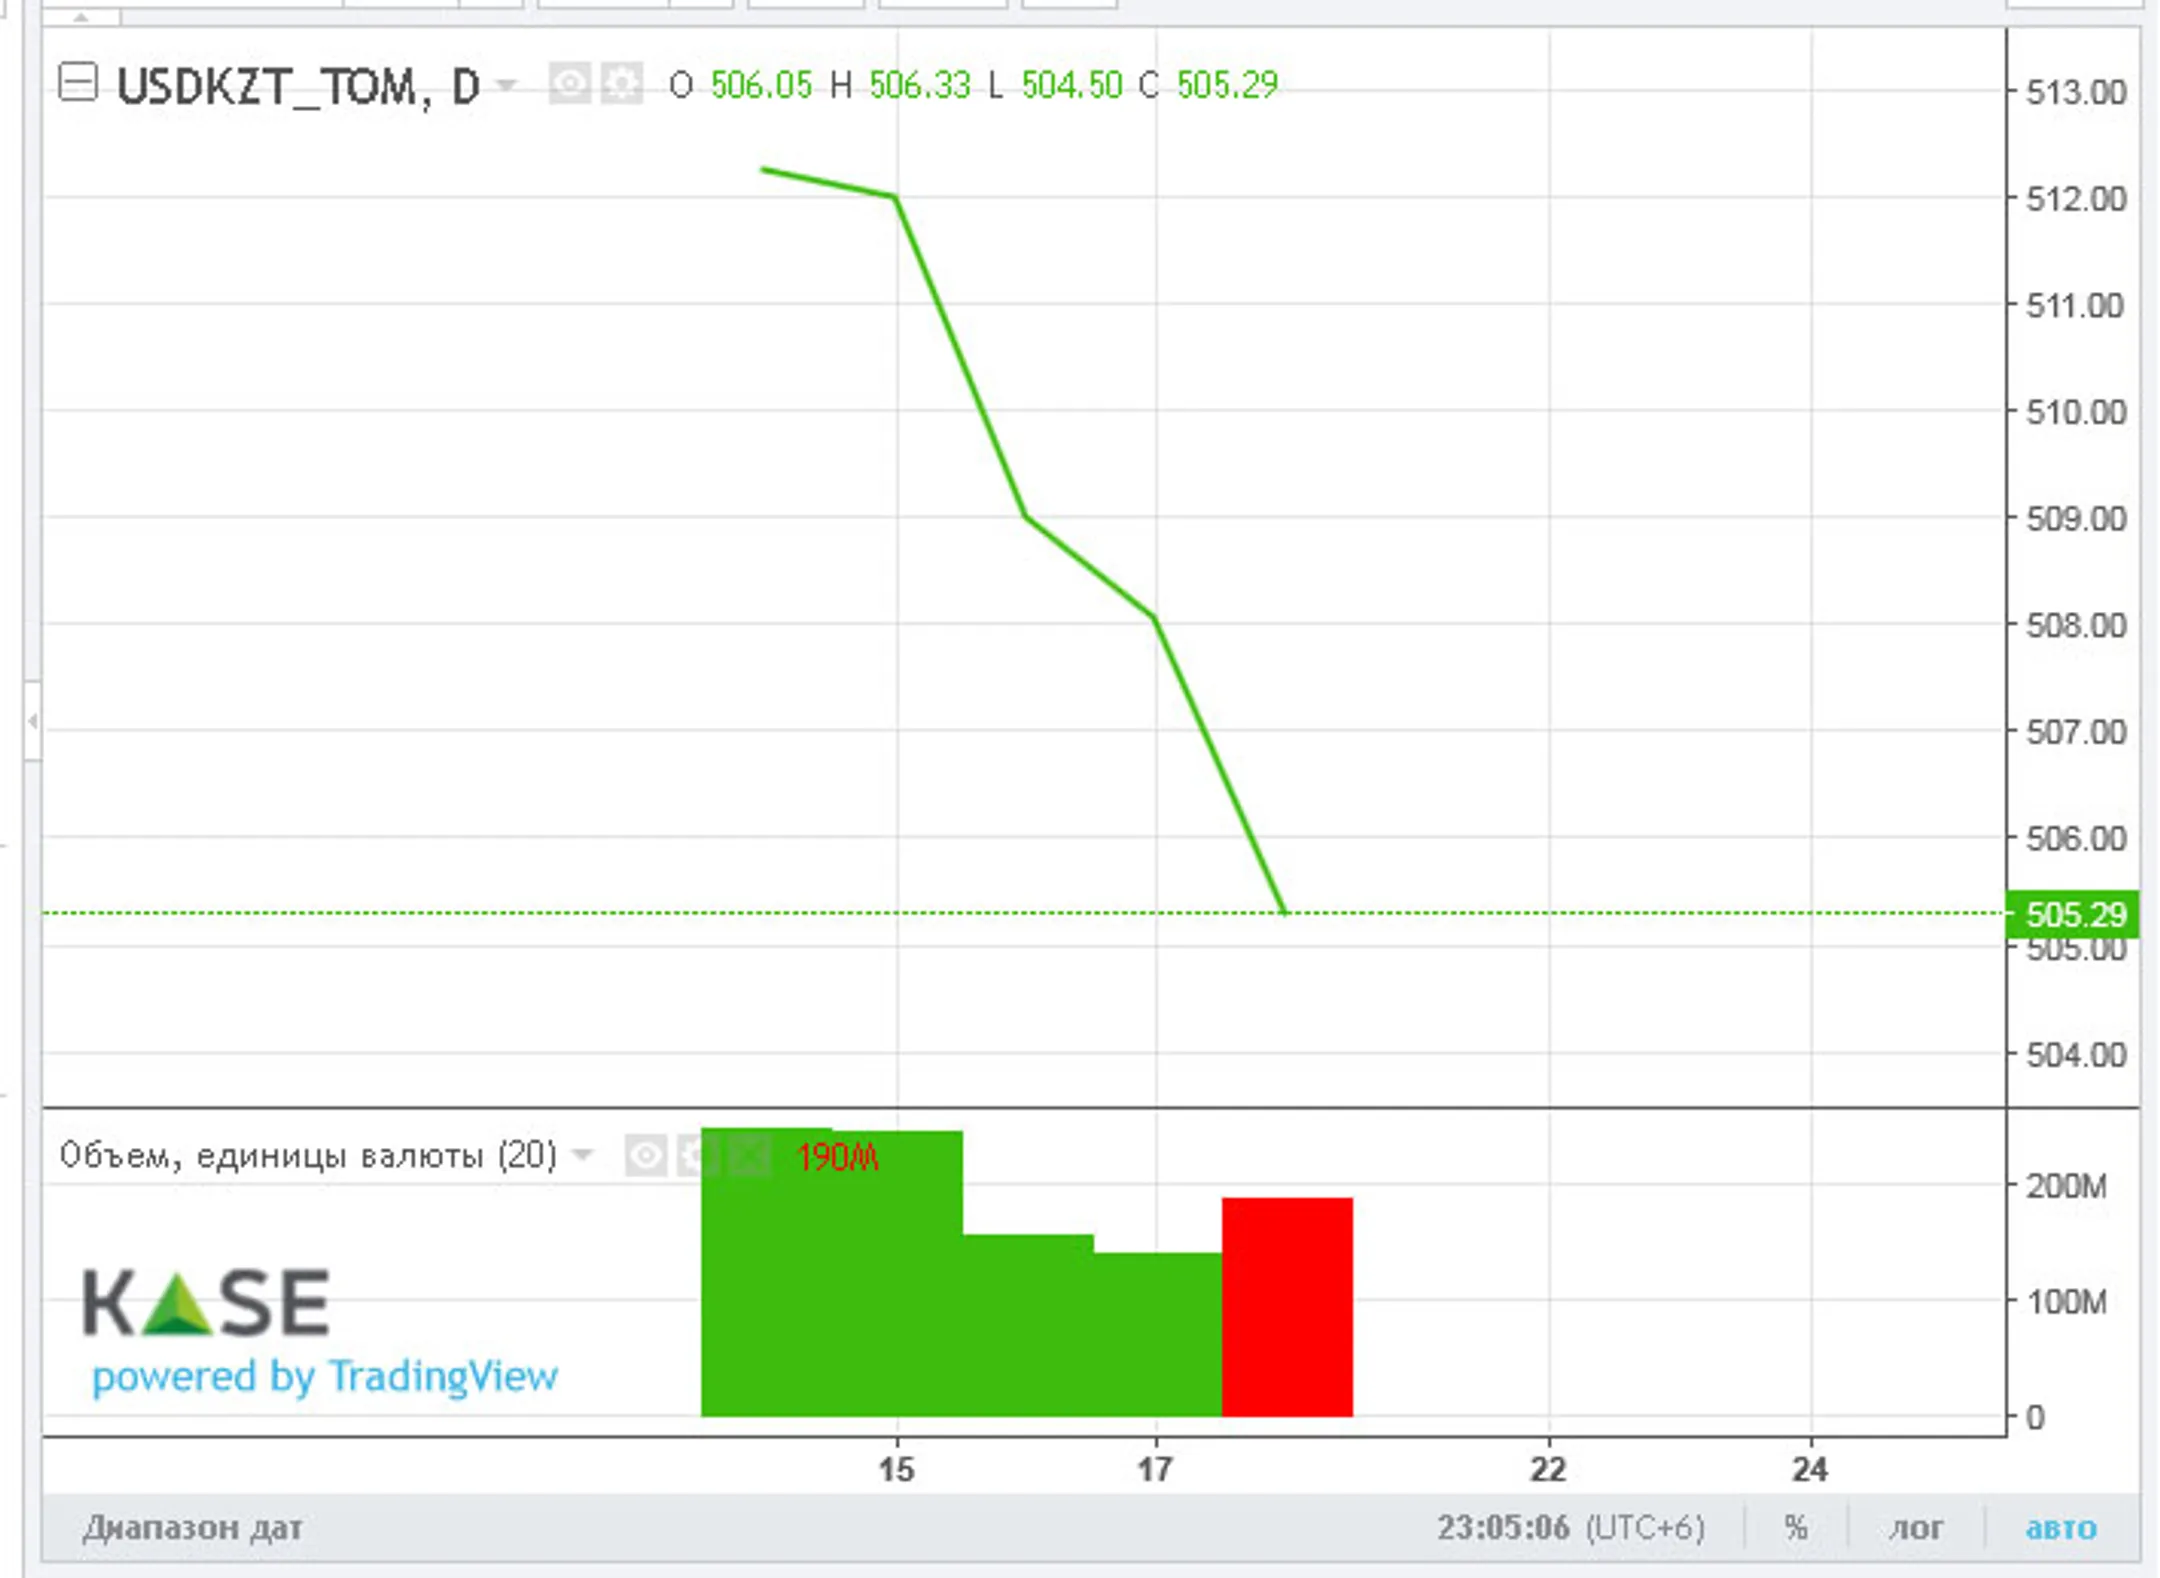Expand the USDKZT_TOM legend dropdown arrow
This screenshot has width=2160, height=1578.
[507, 85]
